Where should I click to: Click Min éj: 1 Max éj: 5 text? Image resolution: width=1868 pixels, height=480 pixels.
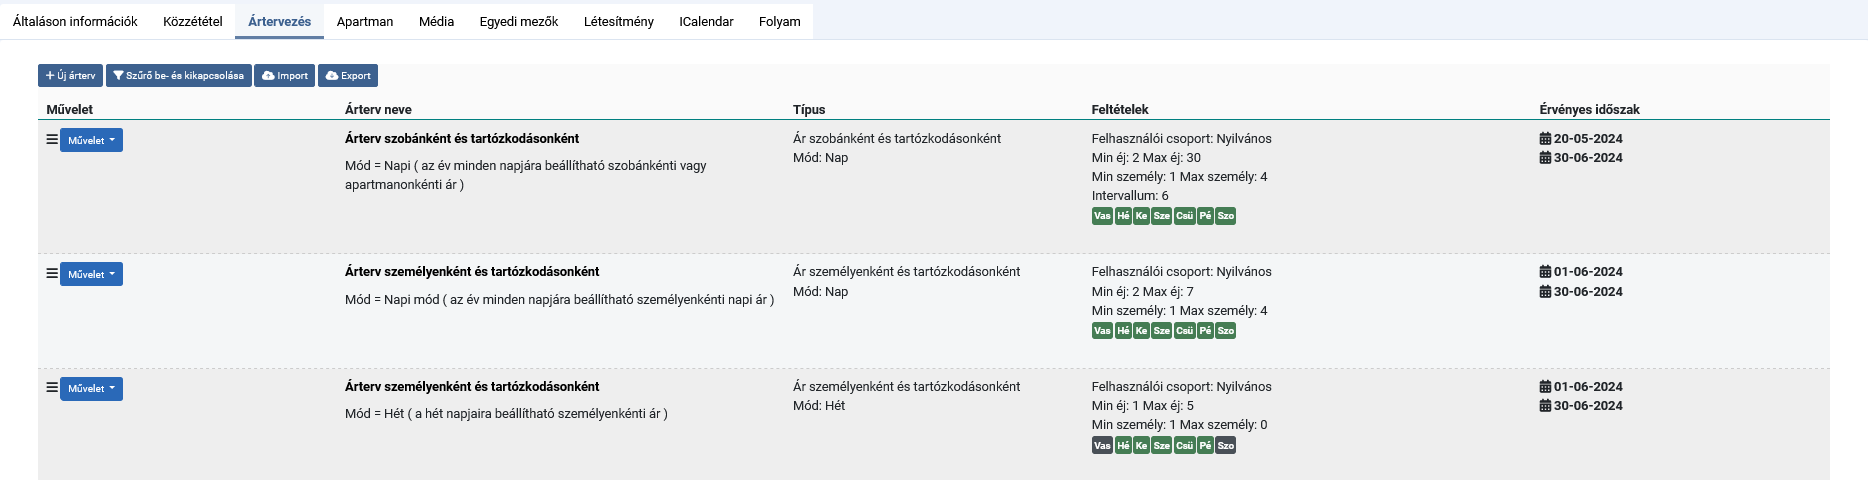coord(1143,406)
